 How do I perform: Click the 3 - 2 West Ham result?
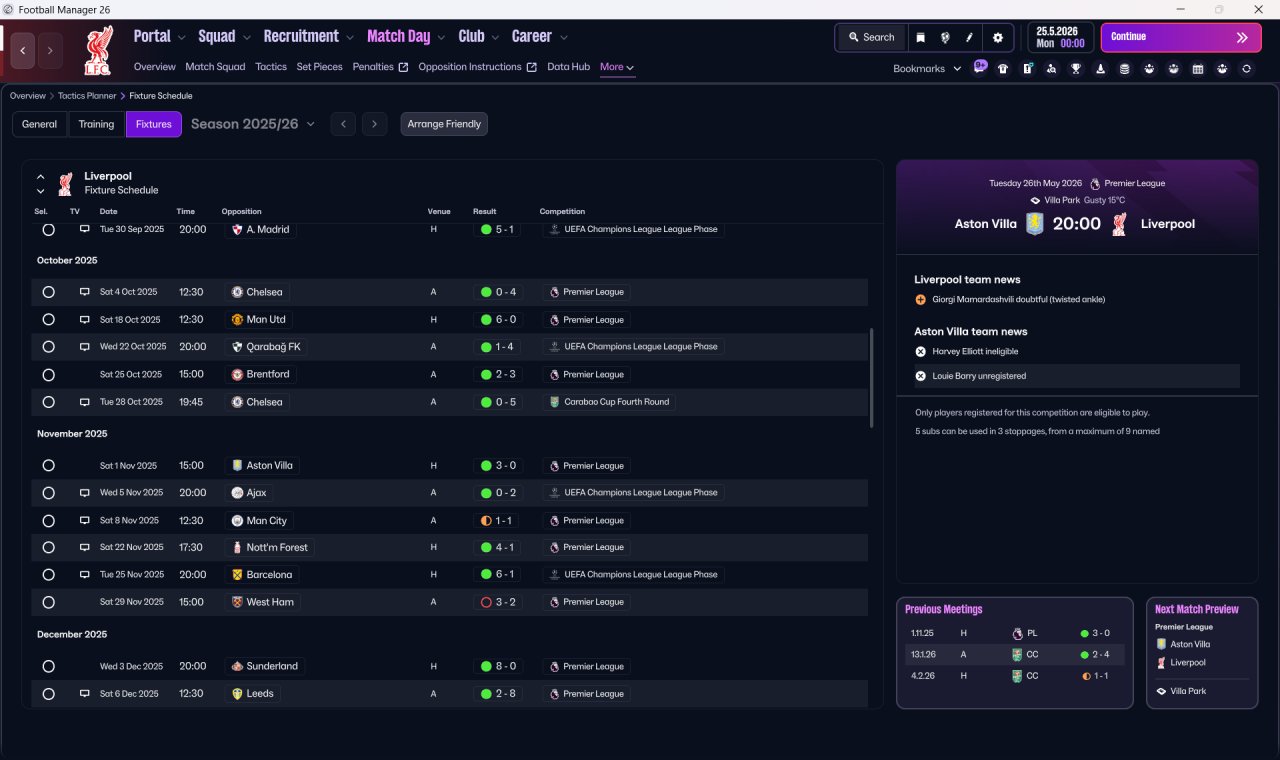498,602
